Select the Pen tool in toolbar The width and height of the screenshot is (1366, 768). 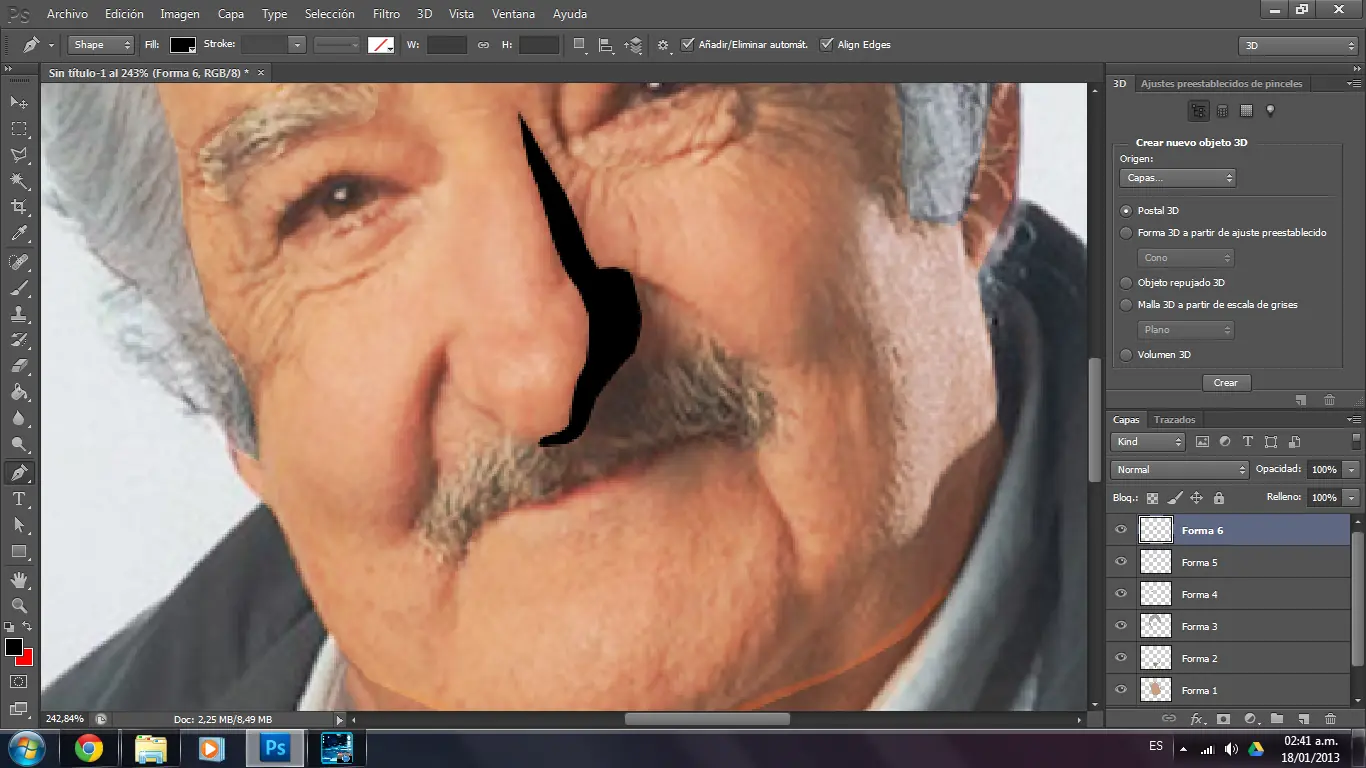[x=19, y=472]
